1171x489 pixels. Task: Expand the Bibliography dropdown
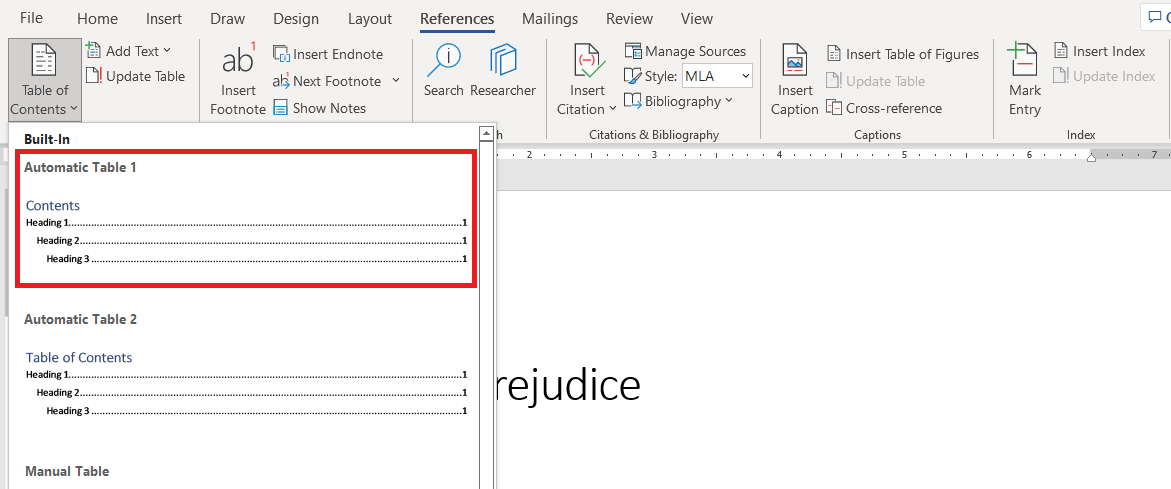point(678,101)
